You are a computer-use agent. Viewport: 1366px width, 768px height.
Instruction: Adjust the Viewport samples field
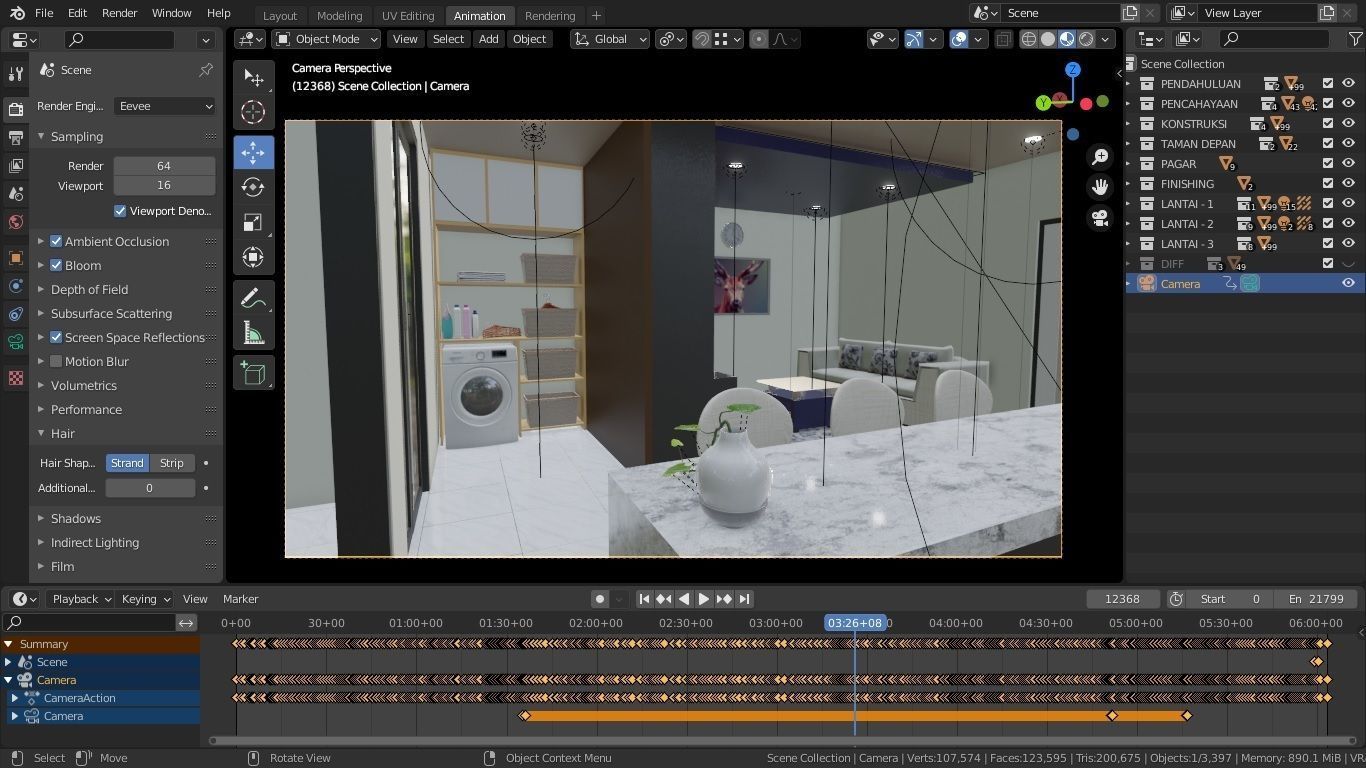point(164,185)
